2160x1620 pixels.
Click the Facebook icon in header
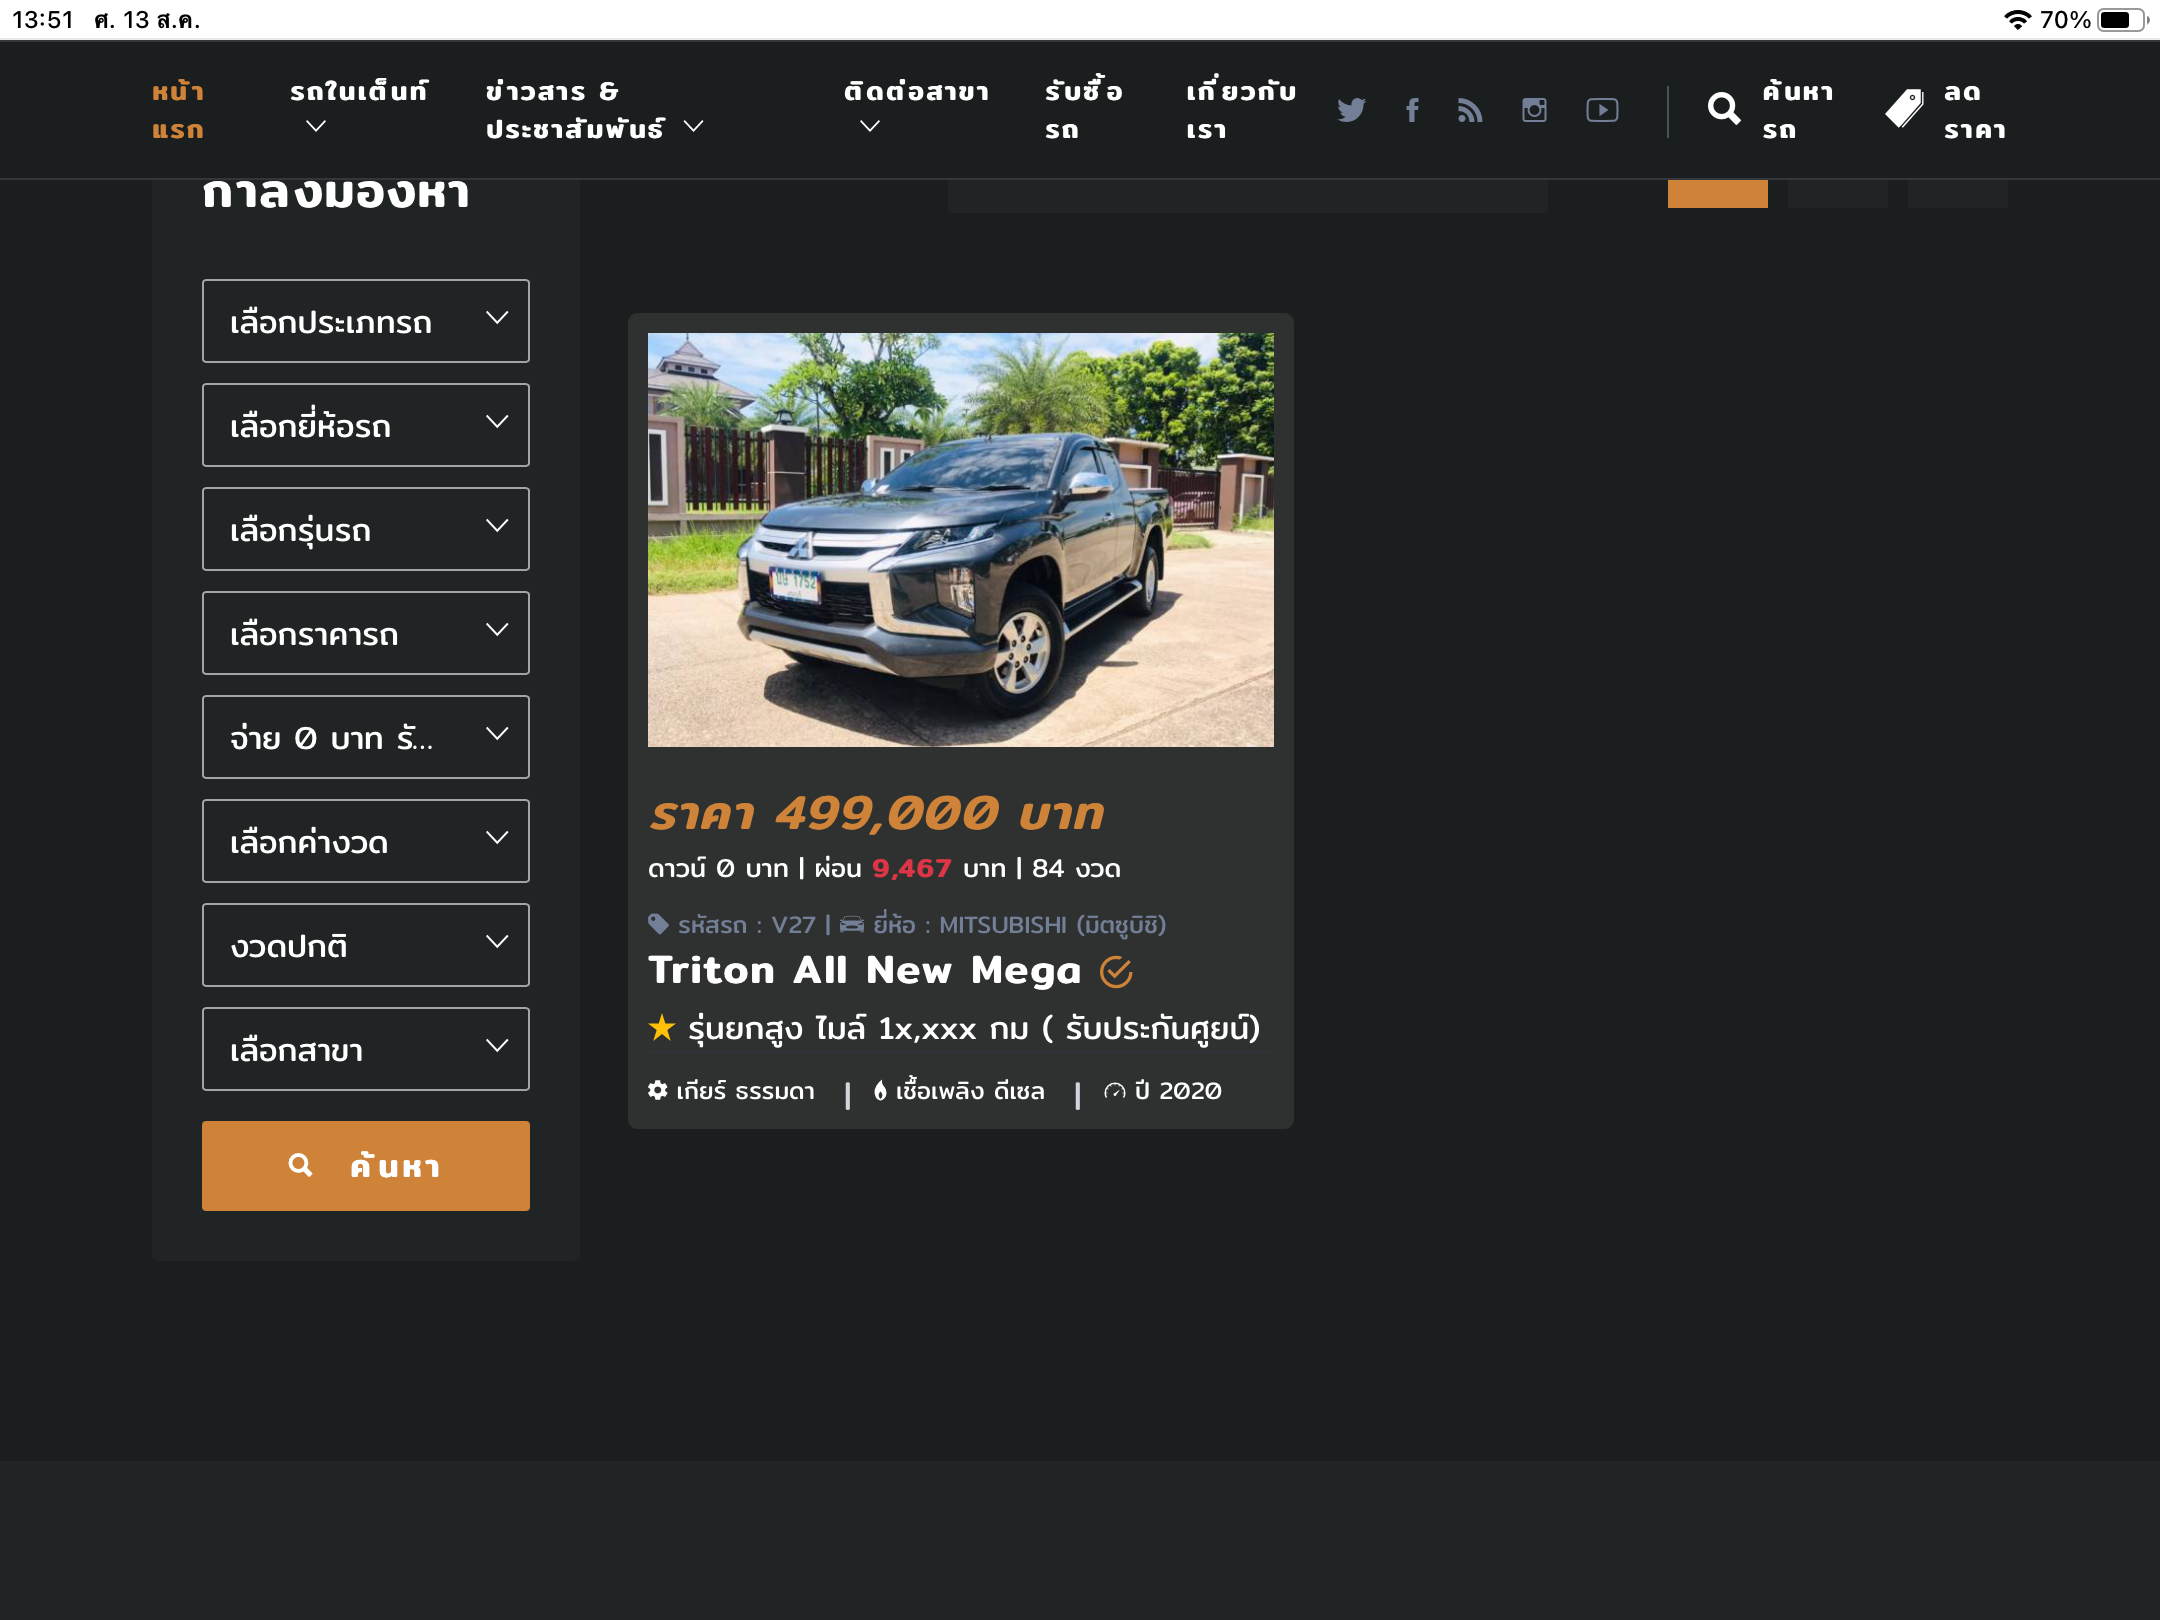pyautogui.click(x=1412, y=110)
